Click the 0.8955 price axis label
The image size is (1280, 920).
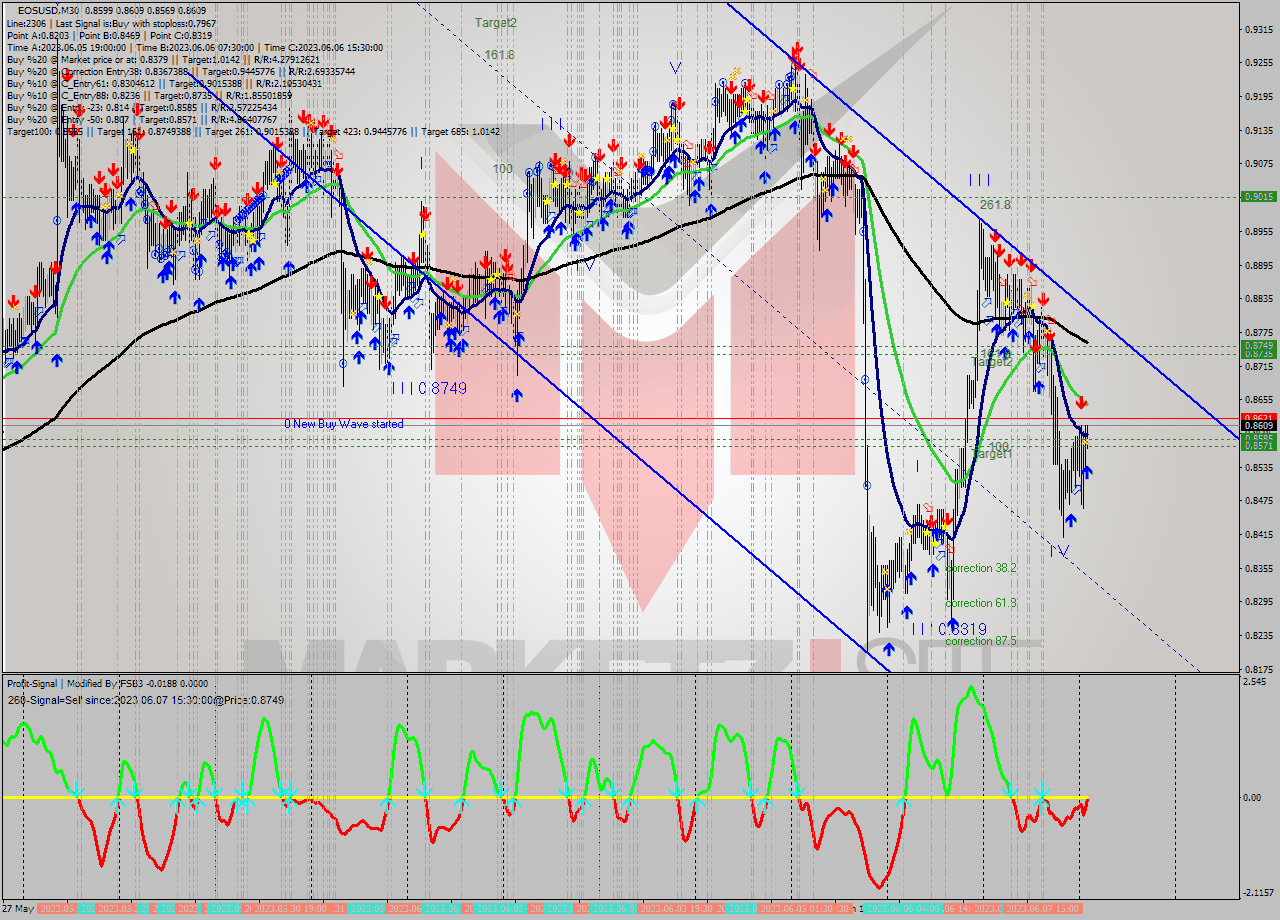click(x=1258, y=232)
